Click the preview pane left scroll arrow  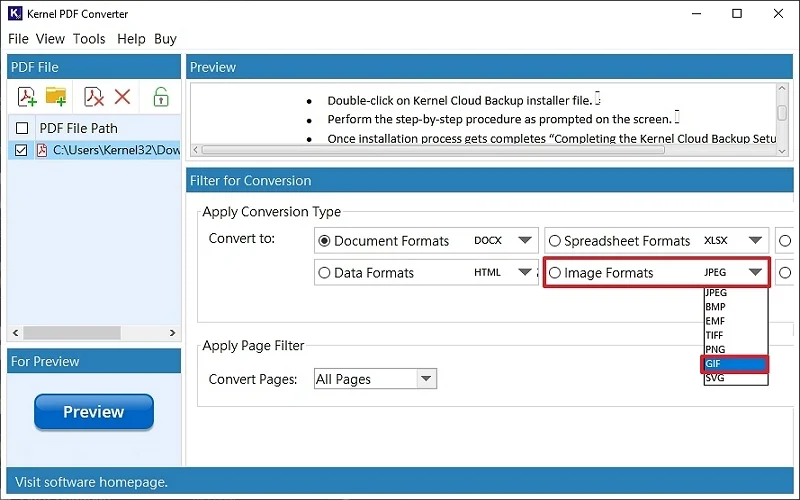point(195,150)
